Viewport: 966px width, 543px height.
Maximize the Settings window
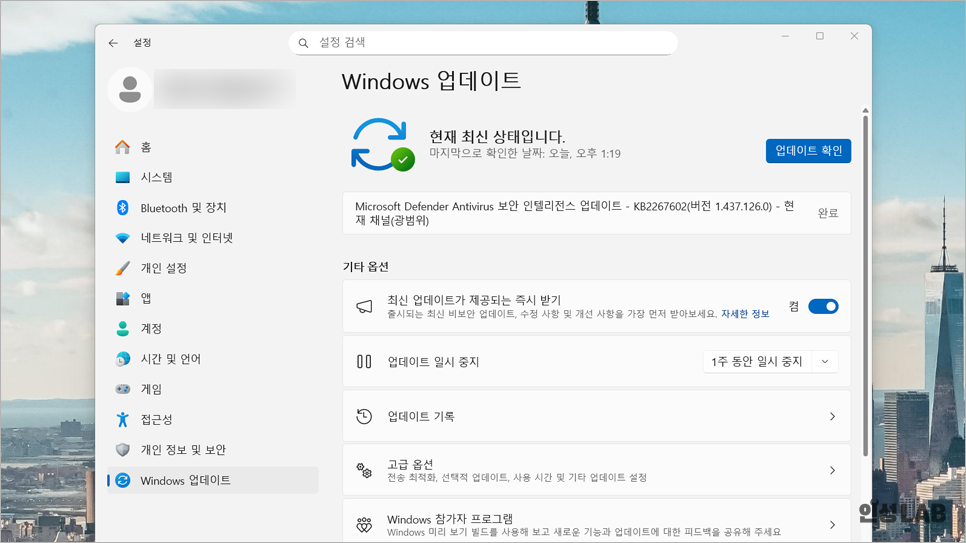click(x=819, y=36)
